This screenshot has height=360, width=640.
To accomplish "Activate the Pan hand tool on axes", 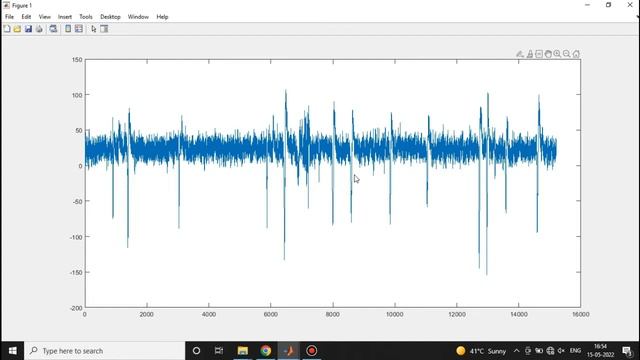I will pyautogui.click(x=548, y=54).
